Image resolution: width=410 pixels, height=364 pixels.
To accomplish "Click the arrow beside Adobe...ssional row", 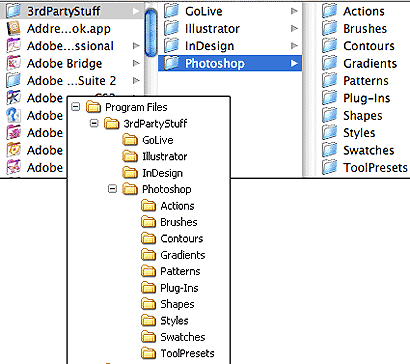I will pyautogui.click(x=136, y=46).
